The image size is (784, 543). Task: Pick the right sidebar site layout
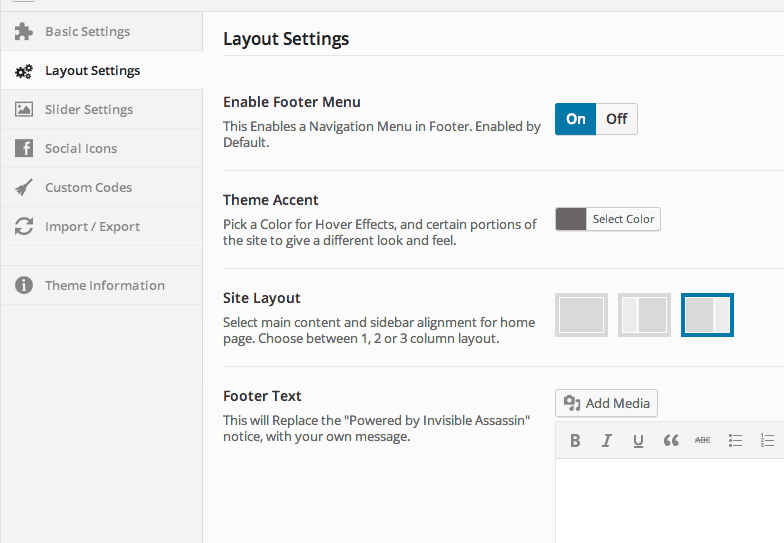(x=708, y=315)
